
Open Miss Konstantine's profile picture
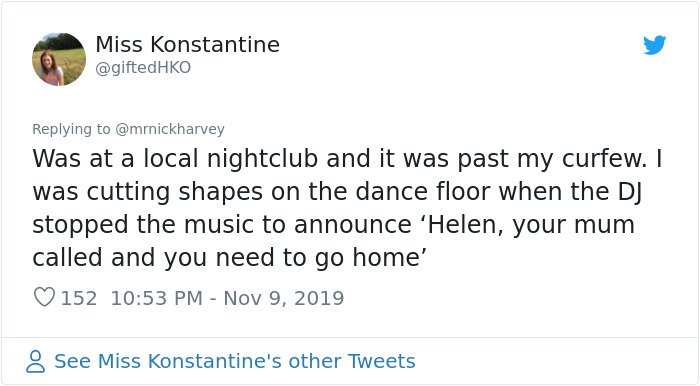pyautogui.click(x=59, y=59)
